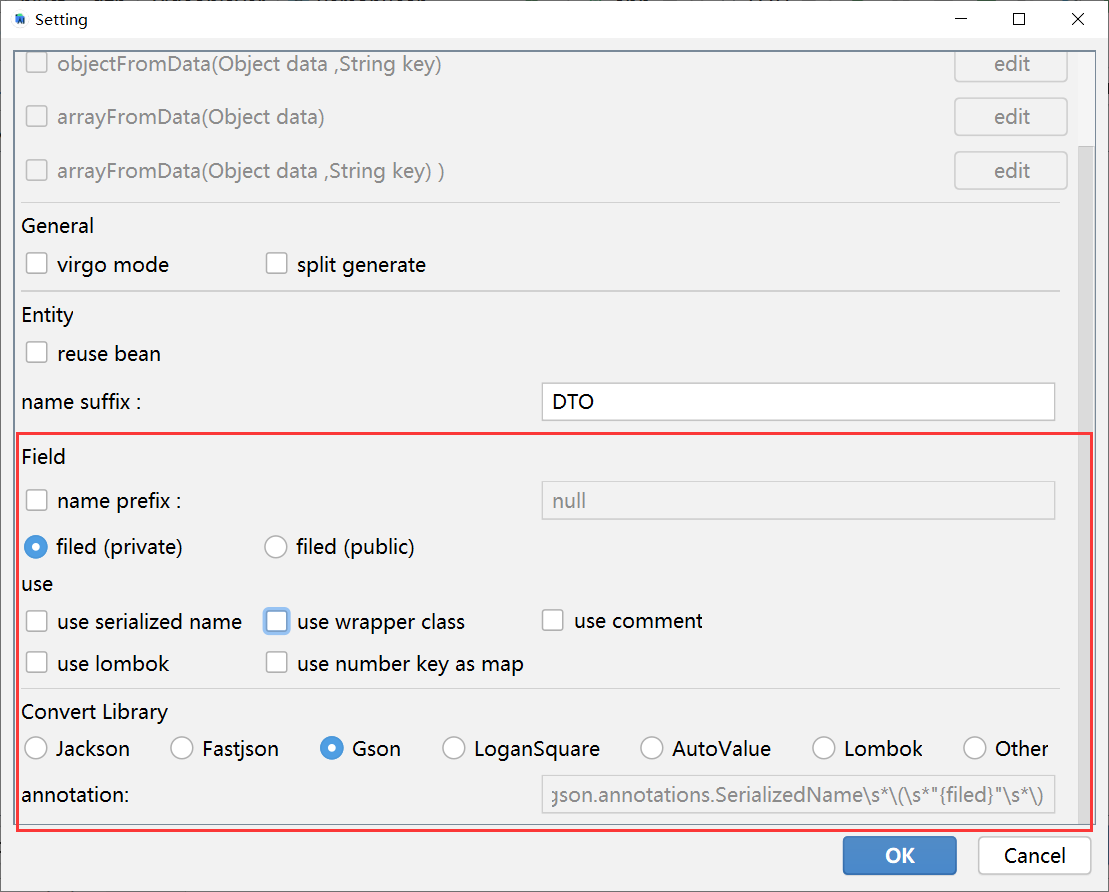This screenshot has height=892, width=1109.
Task: Click the vertical scrollbar thumb
Action: pos(1085,485)
